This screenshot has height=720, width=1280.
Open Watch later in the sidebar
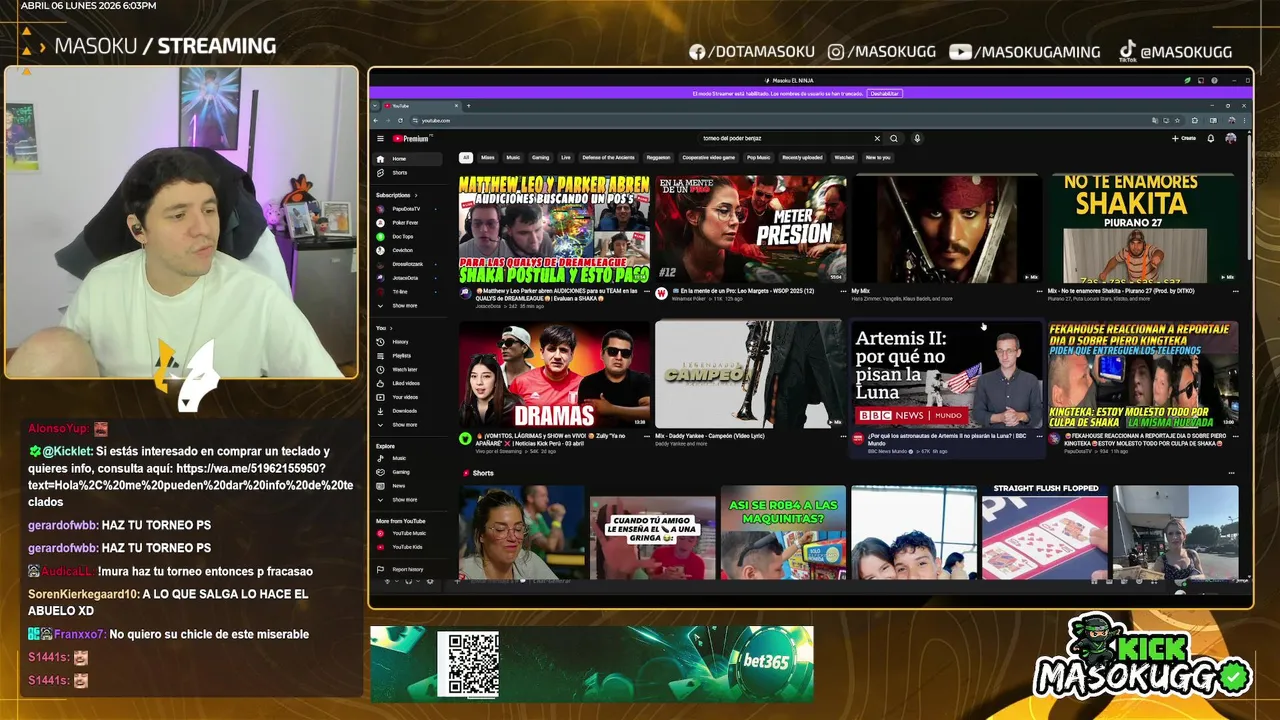point(407,370)
